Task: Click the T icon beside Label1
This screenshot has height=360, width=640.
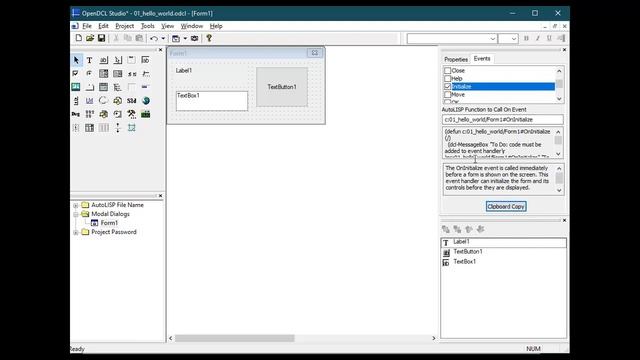Action: (x=446, y=242)
